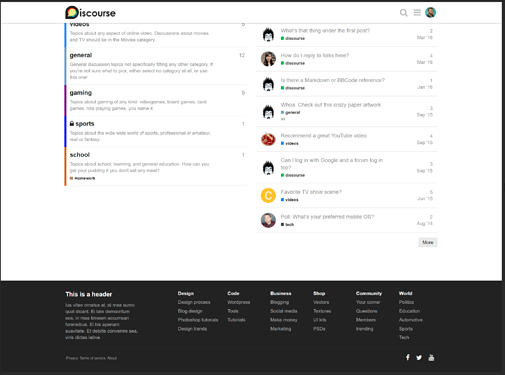Open the Blog design footer link
Image resolution: width=505 pixels, height=375 pixels.
(x=190, y=311)
